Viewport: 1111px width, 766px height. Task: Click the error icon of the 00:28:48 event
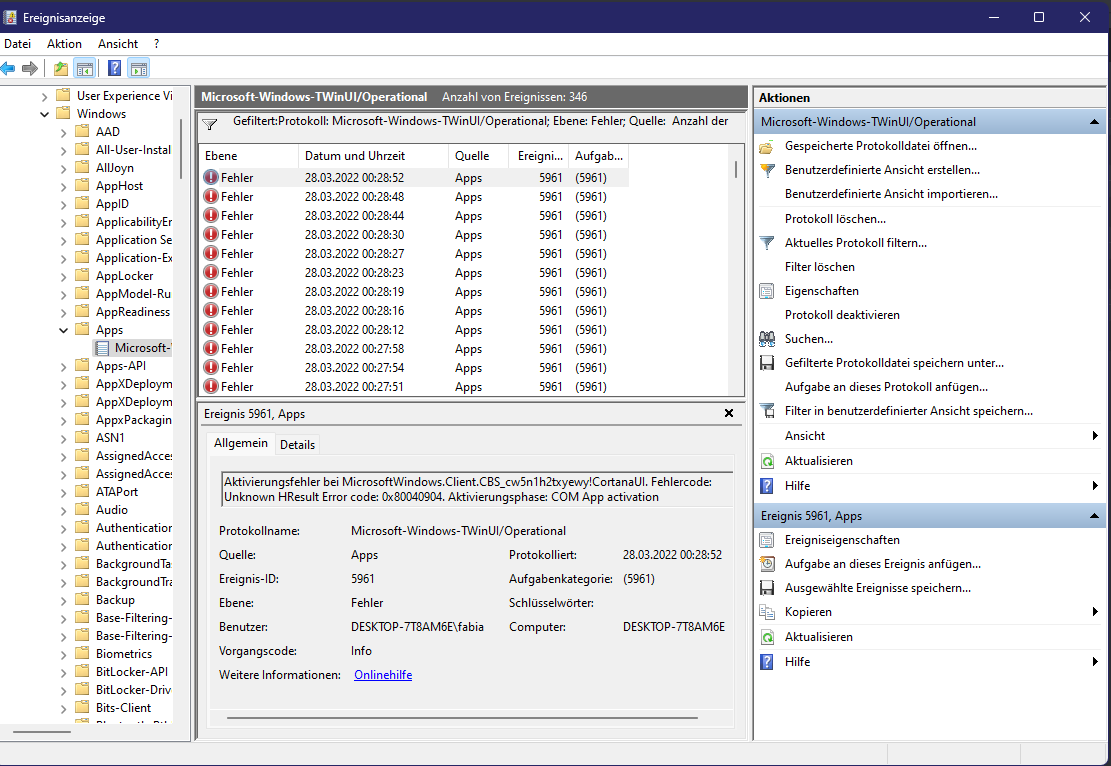(x=210, y=196)
